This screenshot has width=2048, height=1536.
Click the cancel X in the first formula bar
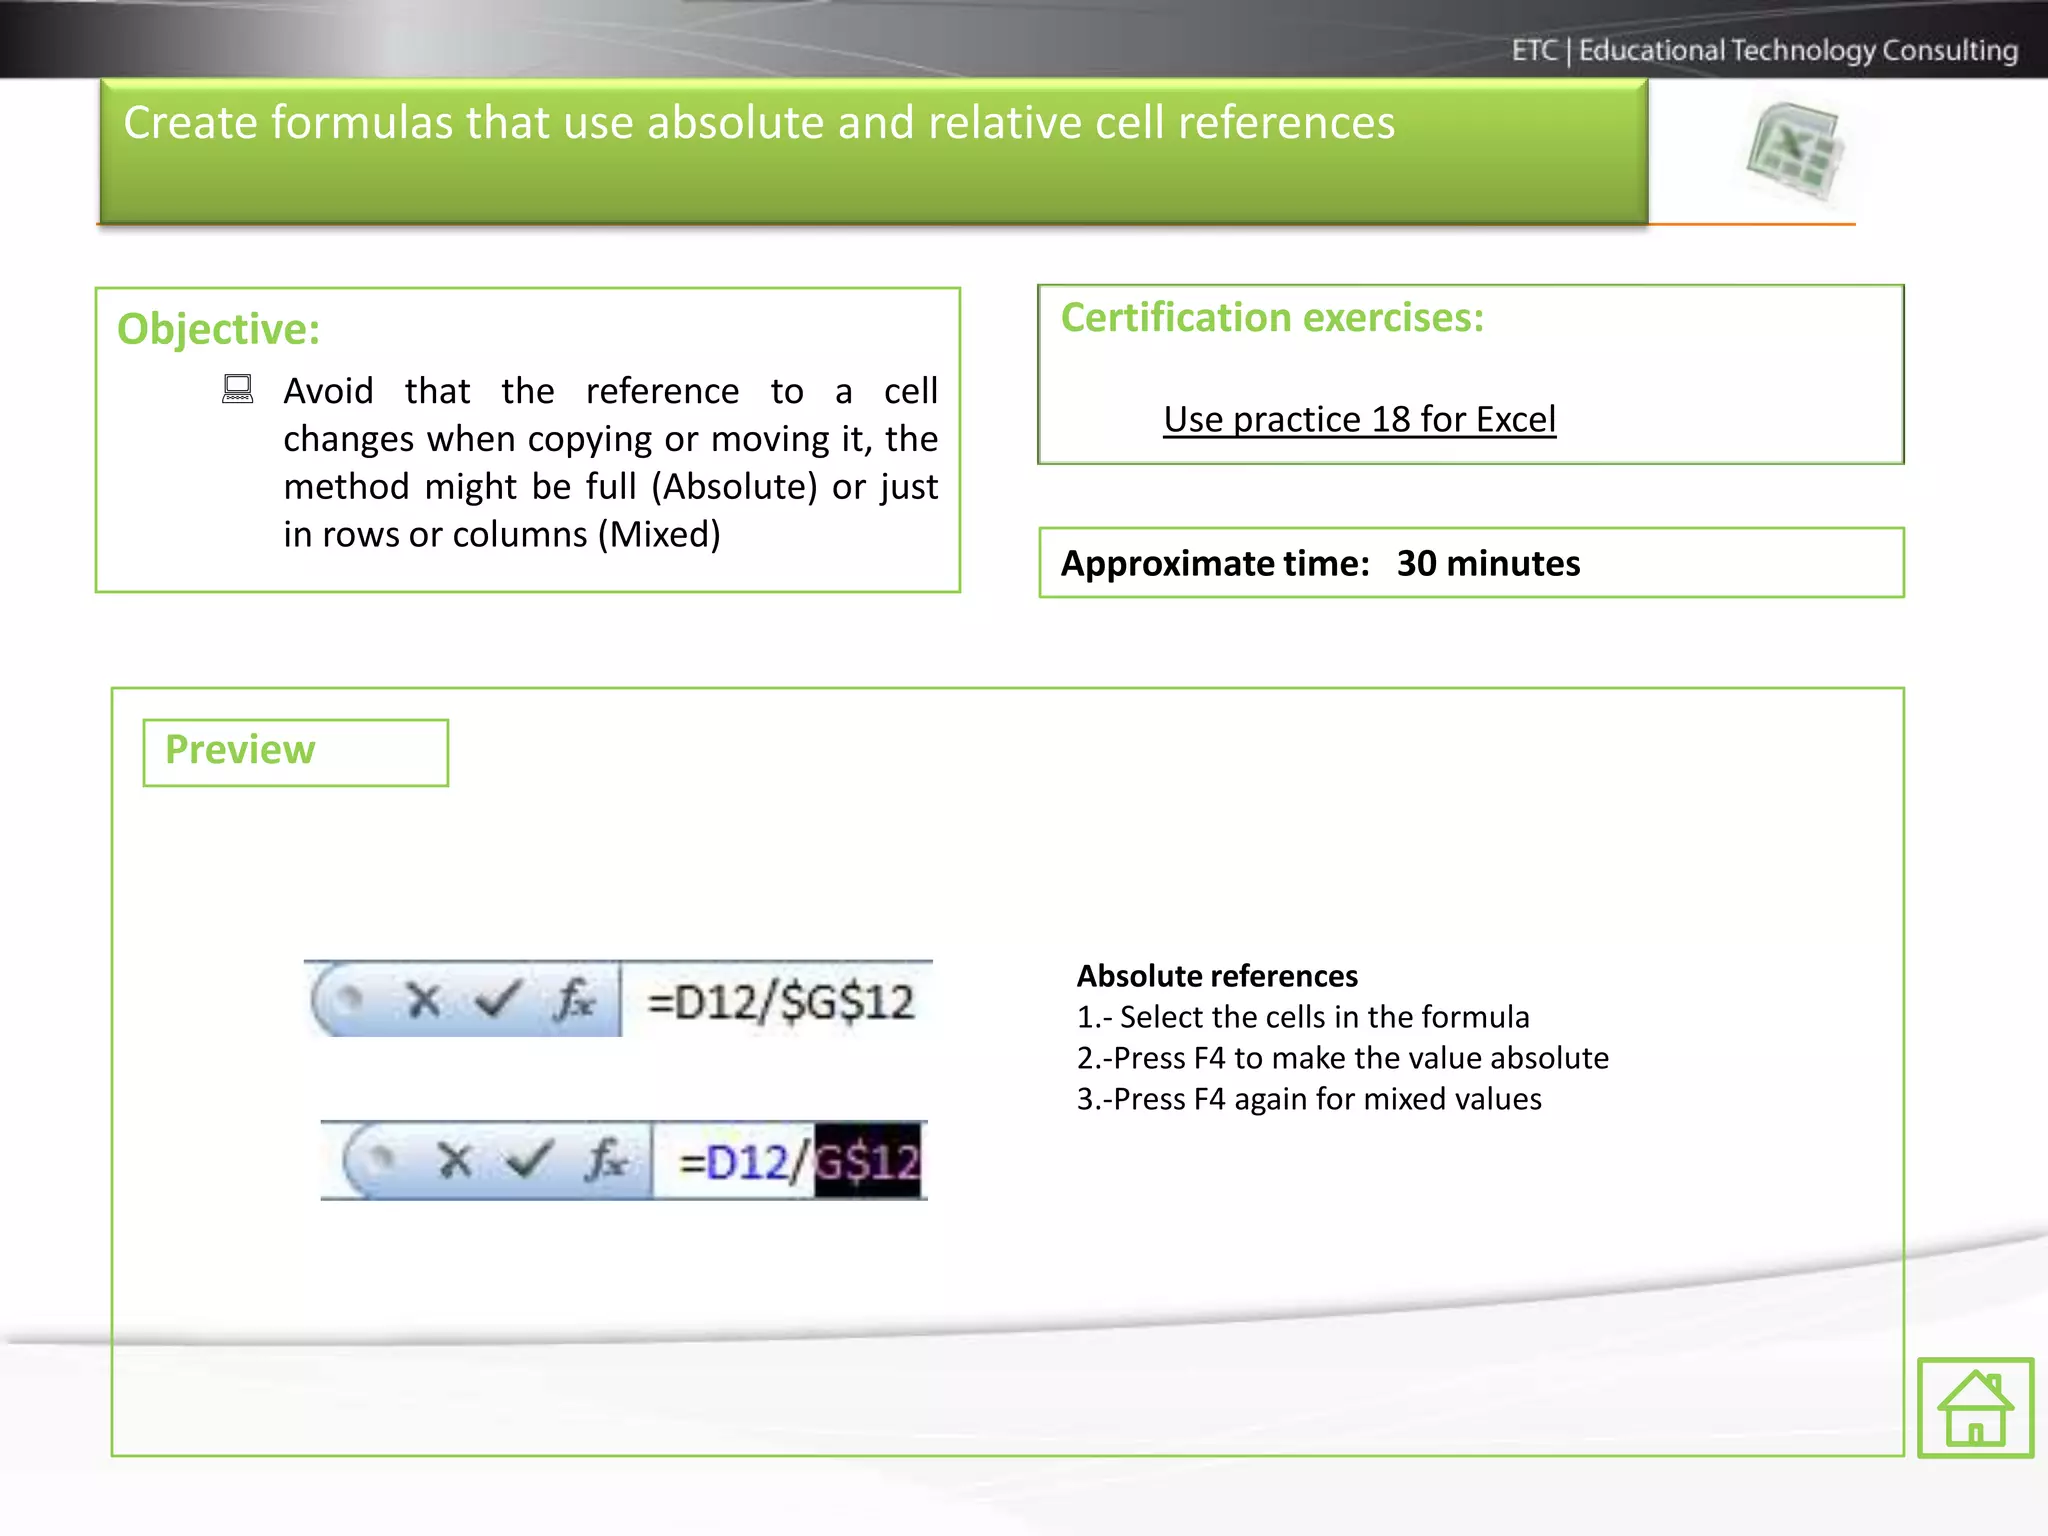click(x=424, y=999)
